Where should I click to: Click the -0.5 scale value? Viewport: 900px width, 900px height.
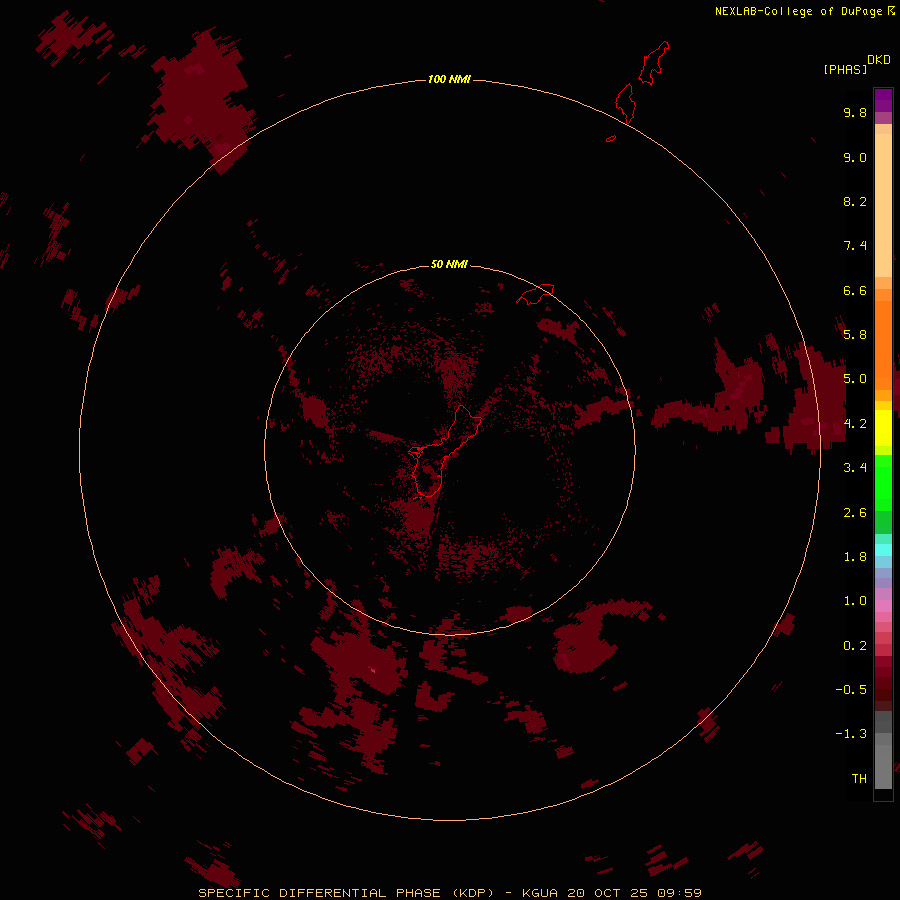[851, 690]
